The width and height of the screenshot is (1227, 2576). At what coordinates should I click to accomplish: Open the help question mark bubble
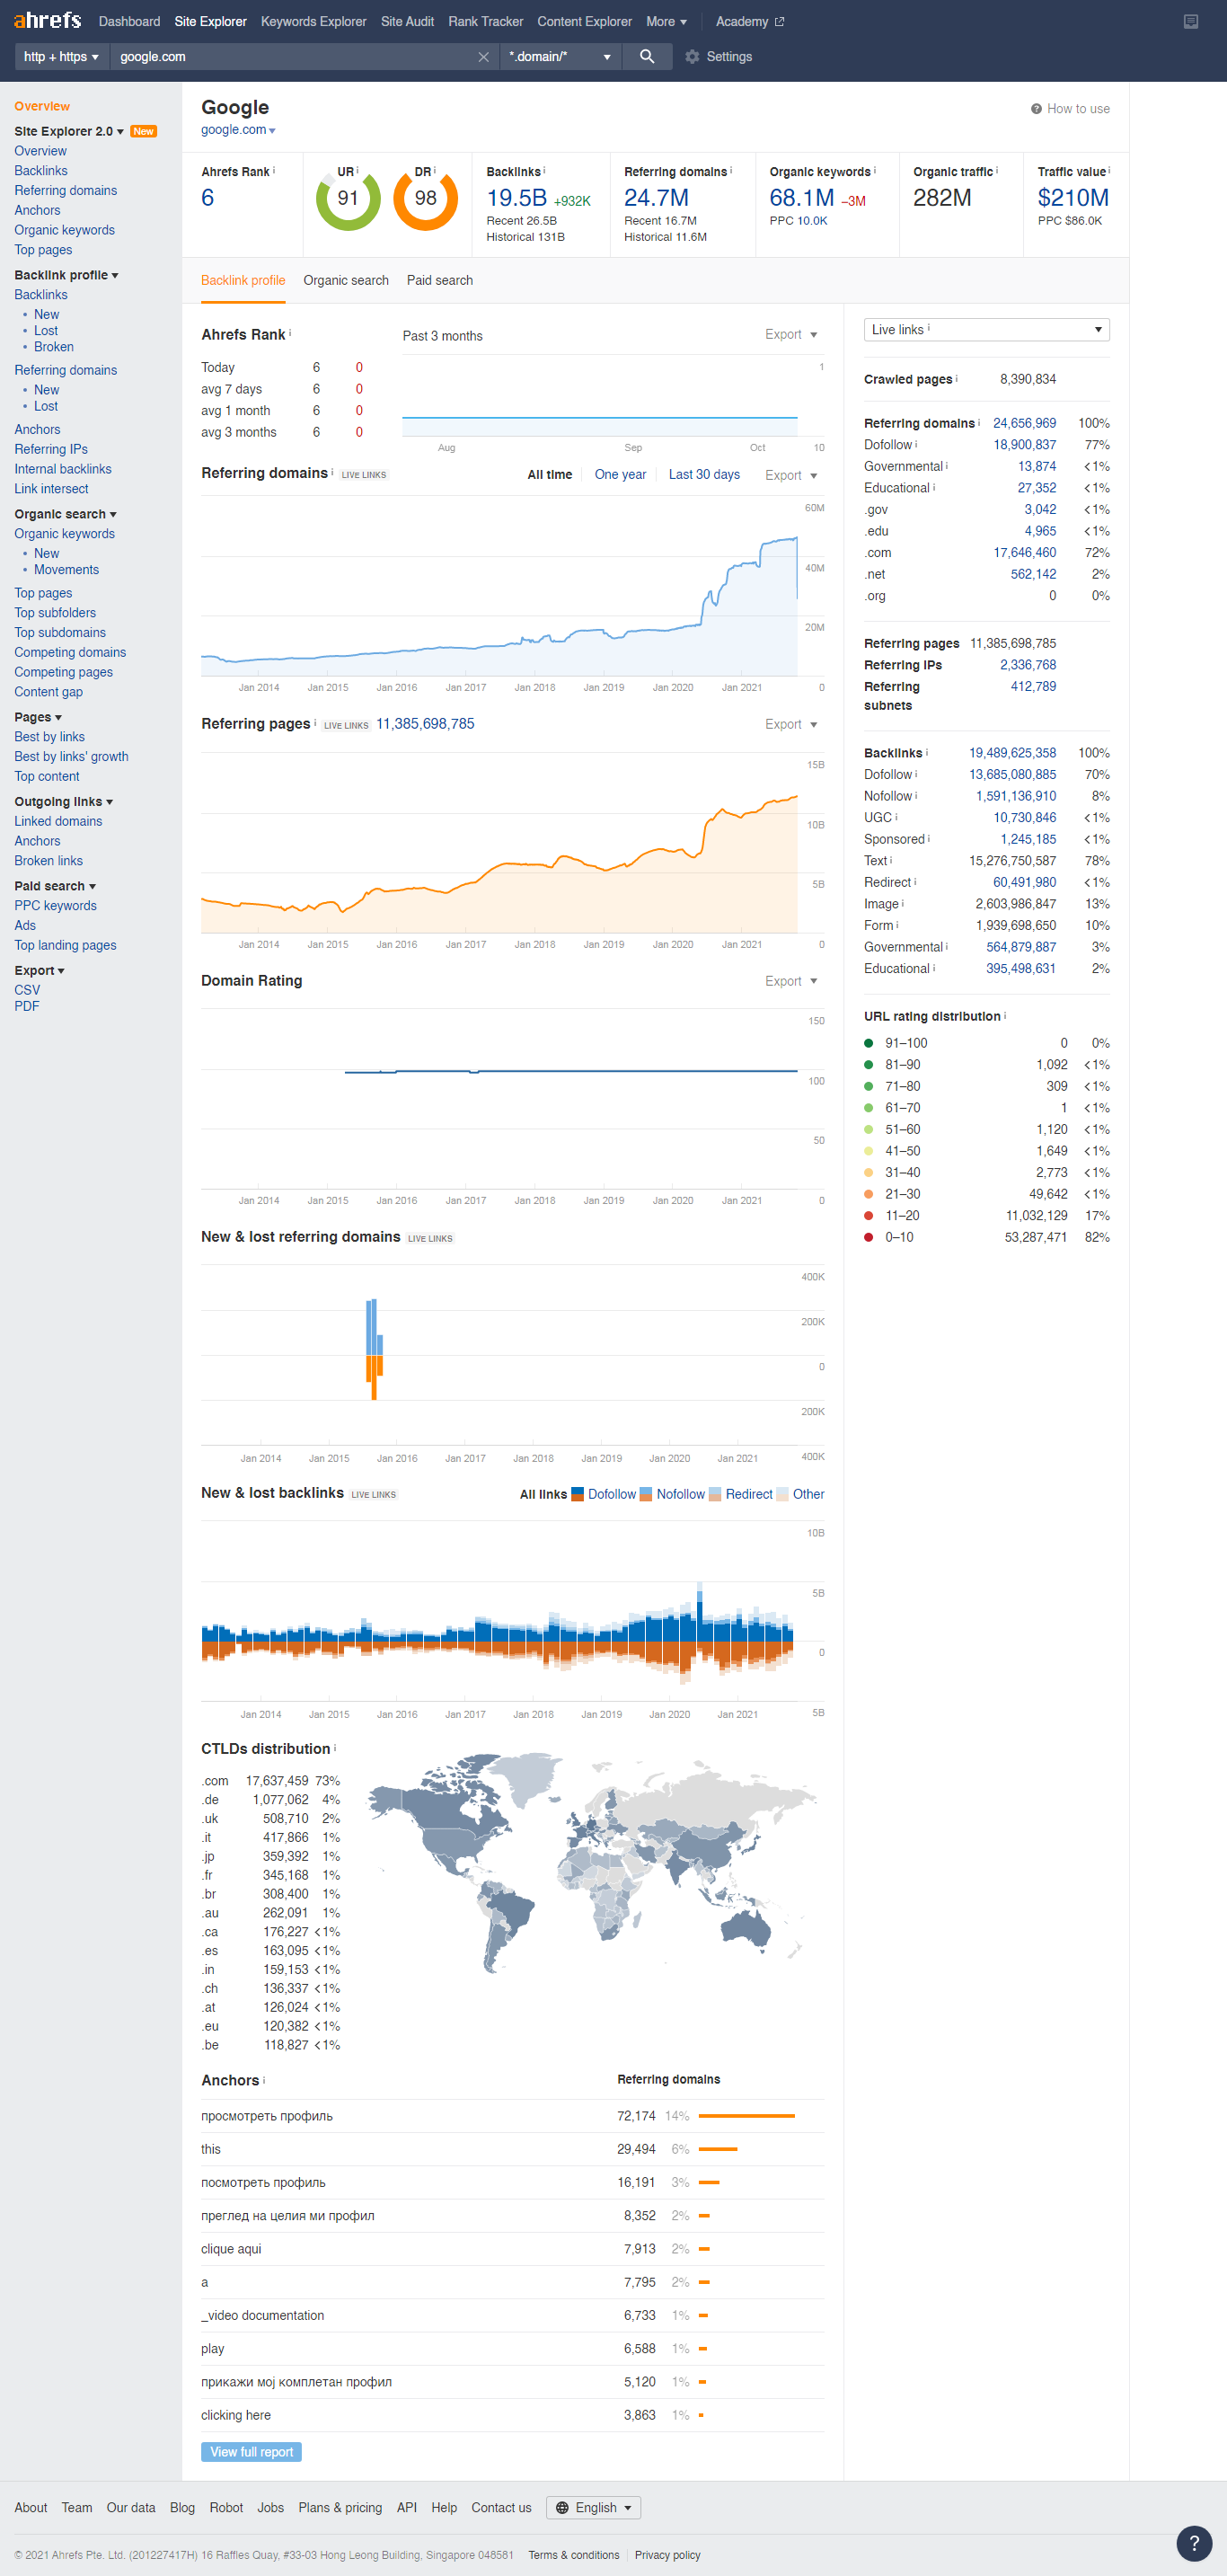pos(1193,2541)
